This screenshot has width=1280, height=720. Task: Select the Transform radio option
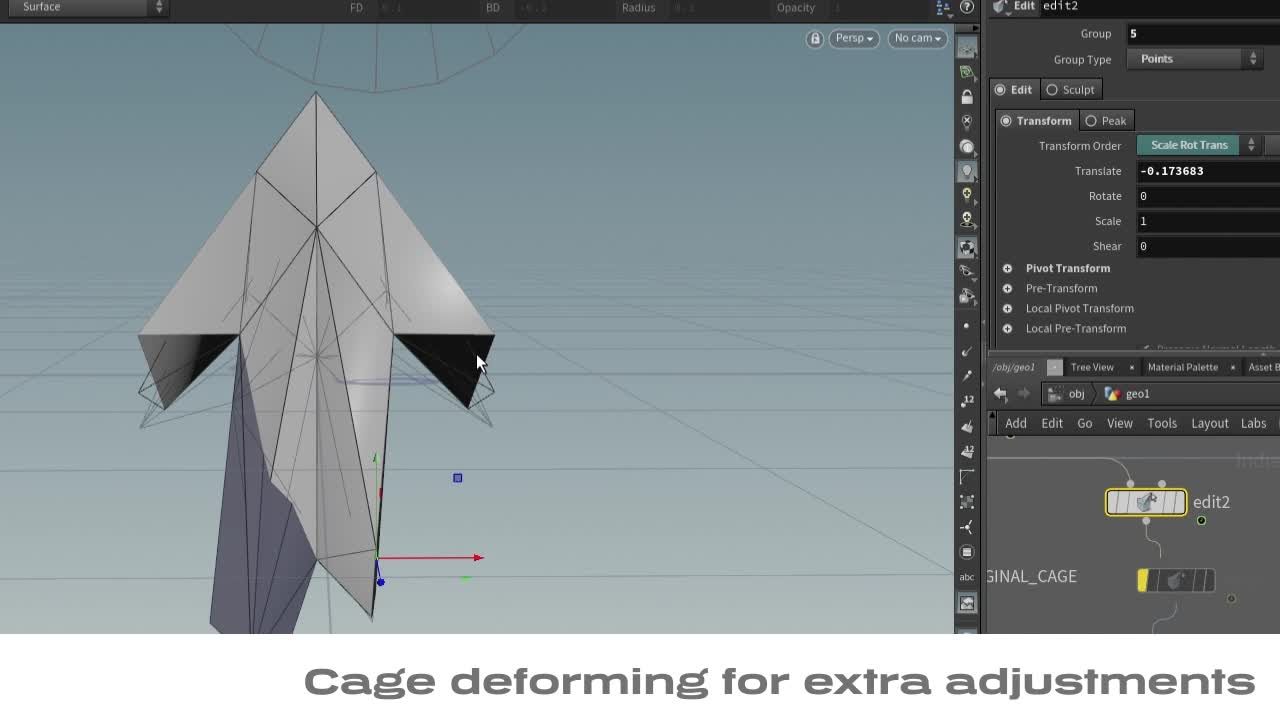click(1036, 120)
